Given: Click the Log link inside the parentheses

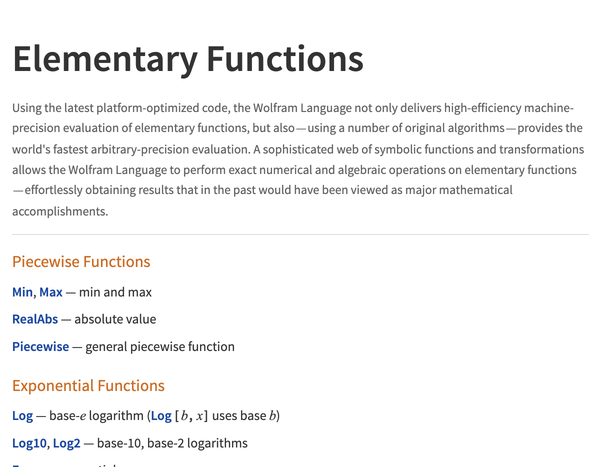Looking at the screenshot, I should point(160,415).
